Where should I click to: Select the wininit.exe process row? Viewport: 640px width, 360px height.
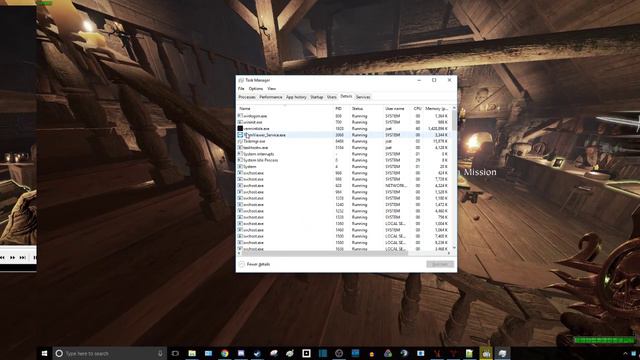344,122
